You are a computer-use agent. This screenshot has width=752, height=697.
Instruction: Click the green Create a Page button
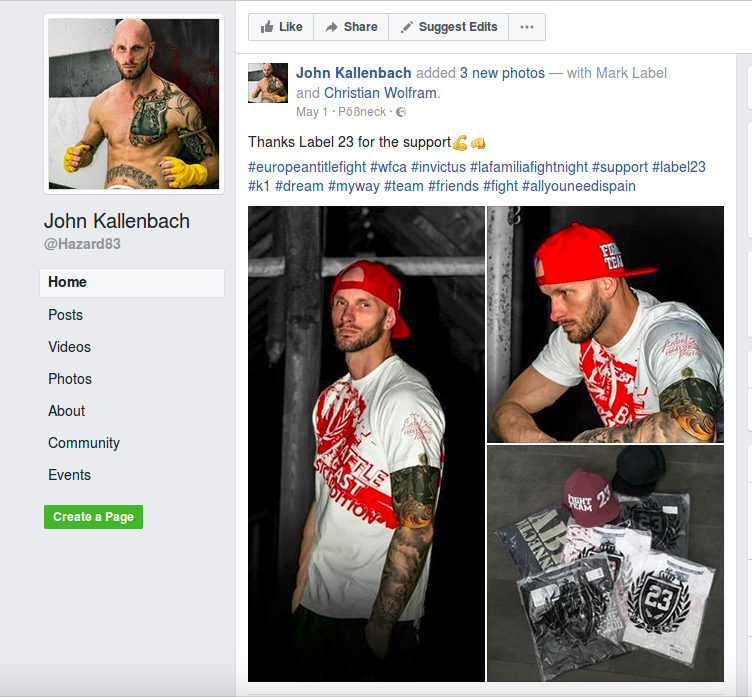pyautogui.click(x=94, y=517)
